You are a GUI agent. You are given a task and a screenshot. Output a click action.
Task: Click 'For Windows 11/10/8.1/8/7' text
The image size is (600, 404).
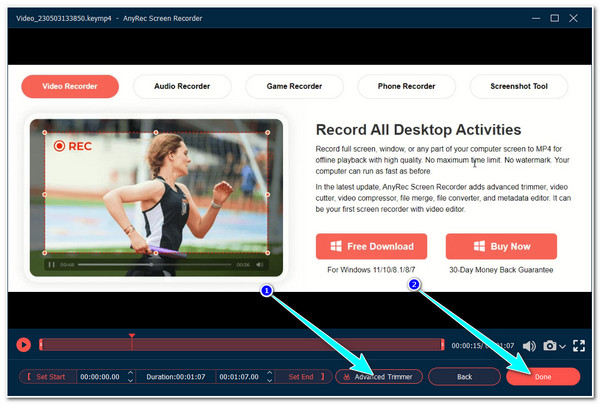(x=371, y=270)
